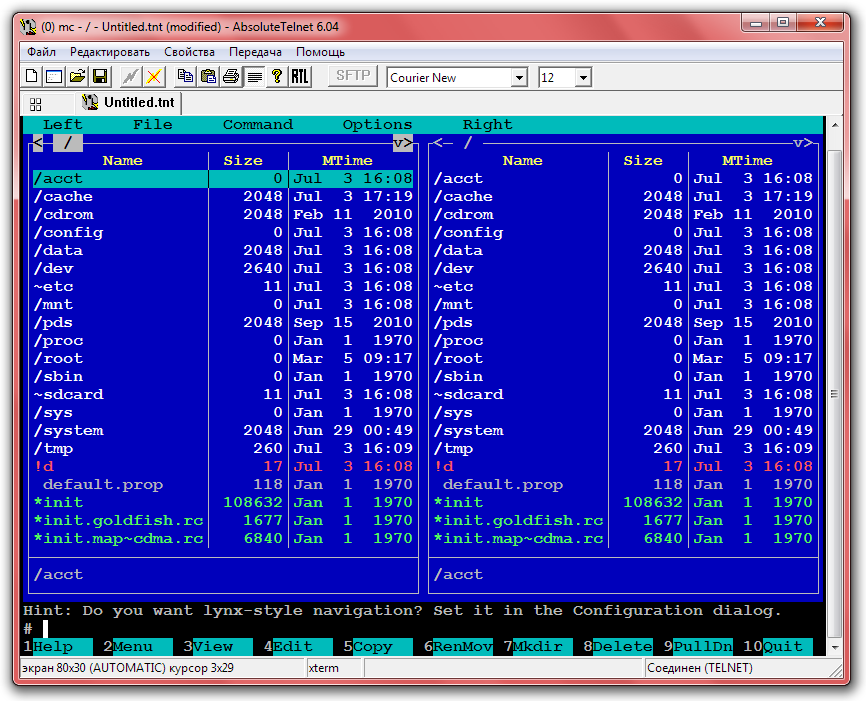This screenshot has height=701, width=866.
Task: Click right panel history <- arrow
Action: (x=443, y=143)
